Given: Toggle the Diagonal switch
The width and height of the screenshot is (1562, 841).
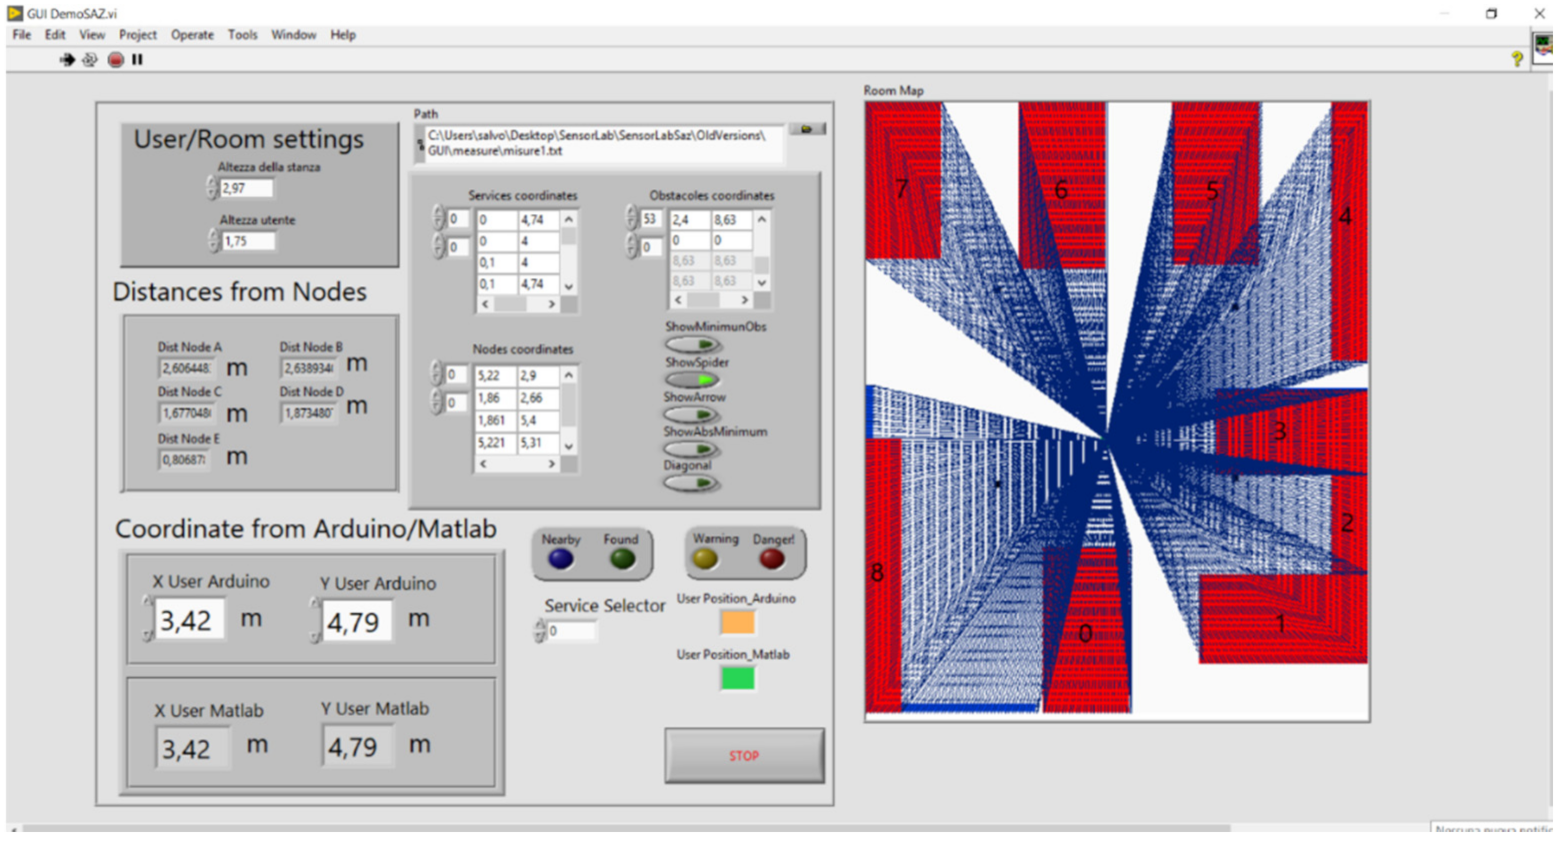Looking at the screenshot, I should (693, 483).
